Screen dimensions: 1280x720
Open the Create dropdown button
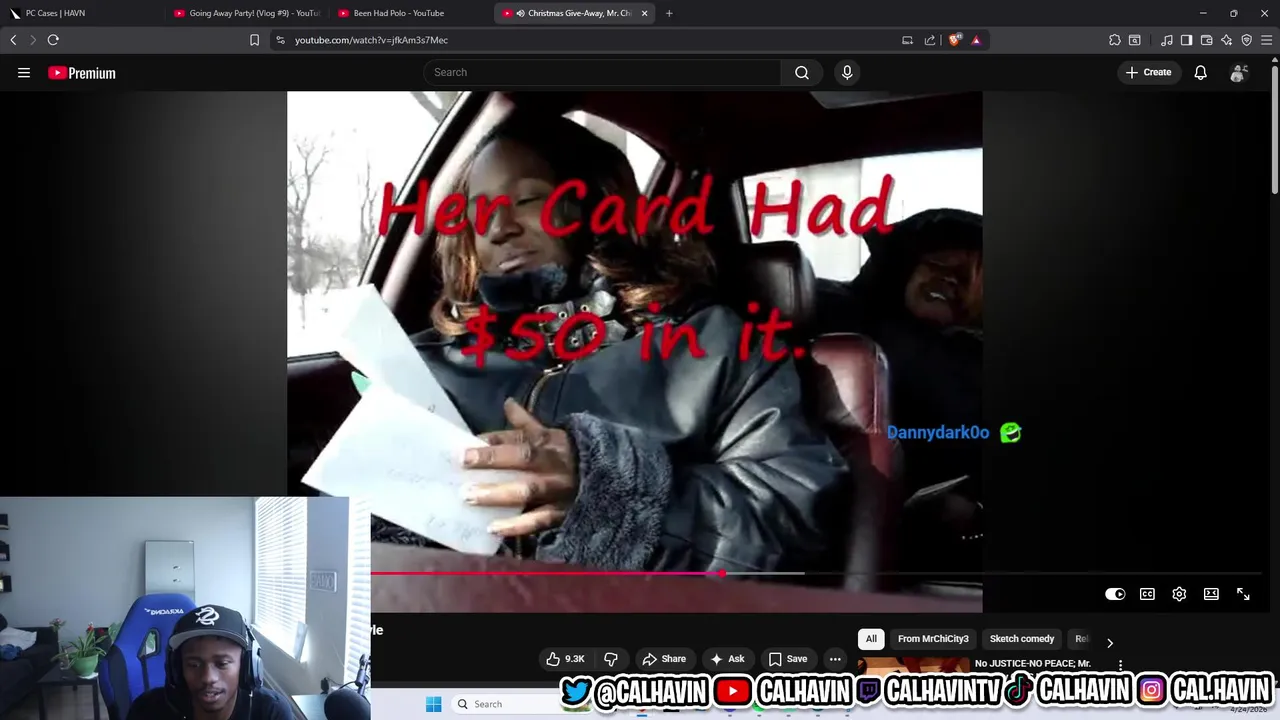[x=1148, y=72]
